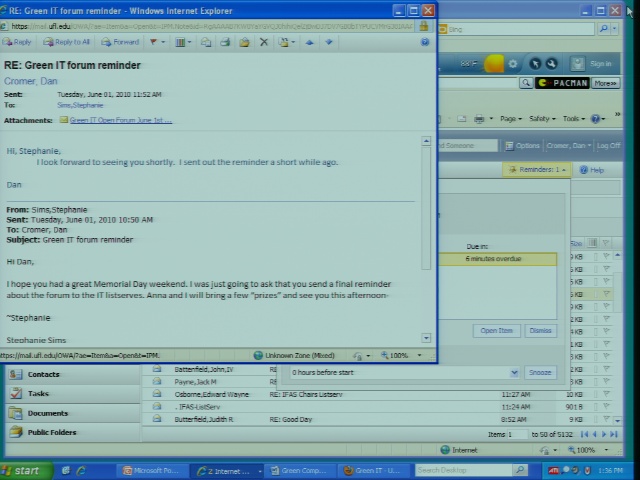Image resolution: width=640 pixels, height=480 pixels.
Task: Open the 0 hours before start dropdown
Action: [x=514, y=372]
